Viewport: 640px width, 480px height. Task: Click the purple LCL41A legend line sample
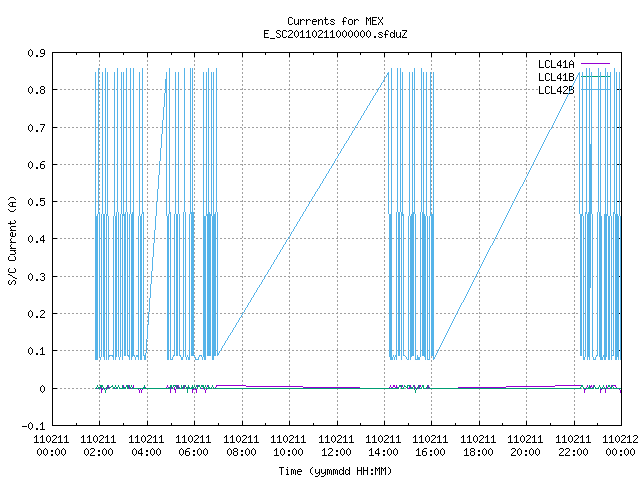(595, 64)
